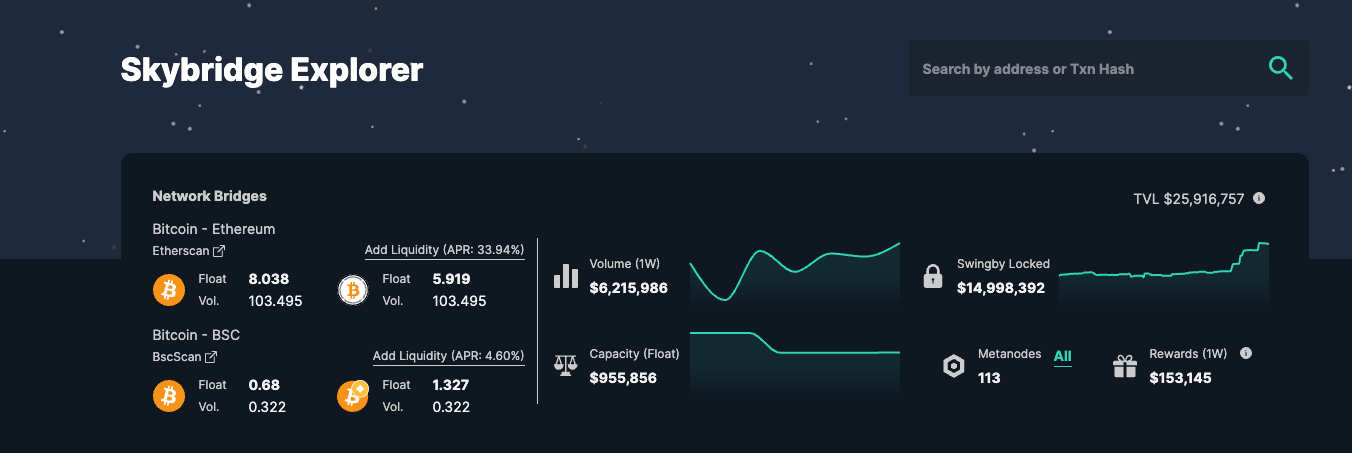Click the Rewards gift box icon

click(x=1125, y=366)
